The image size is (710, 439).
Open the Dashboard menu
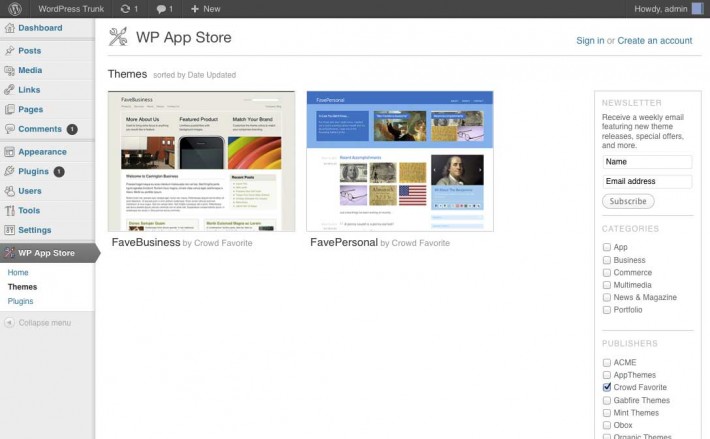coord(40,28)
